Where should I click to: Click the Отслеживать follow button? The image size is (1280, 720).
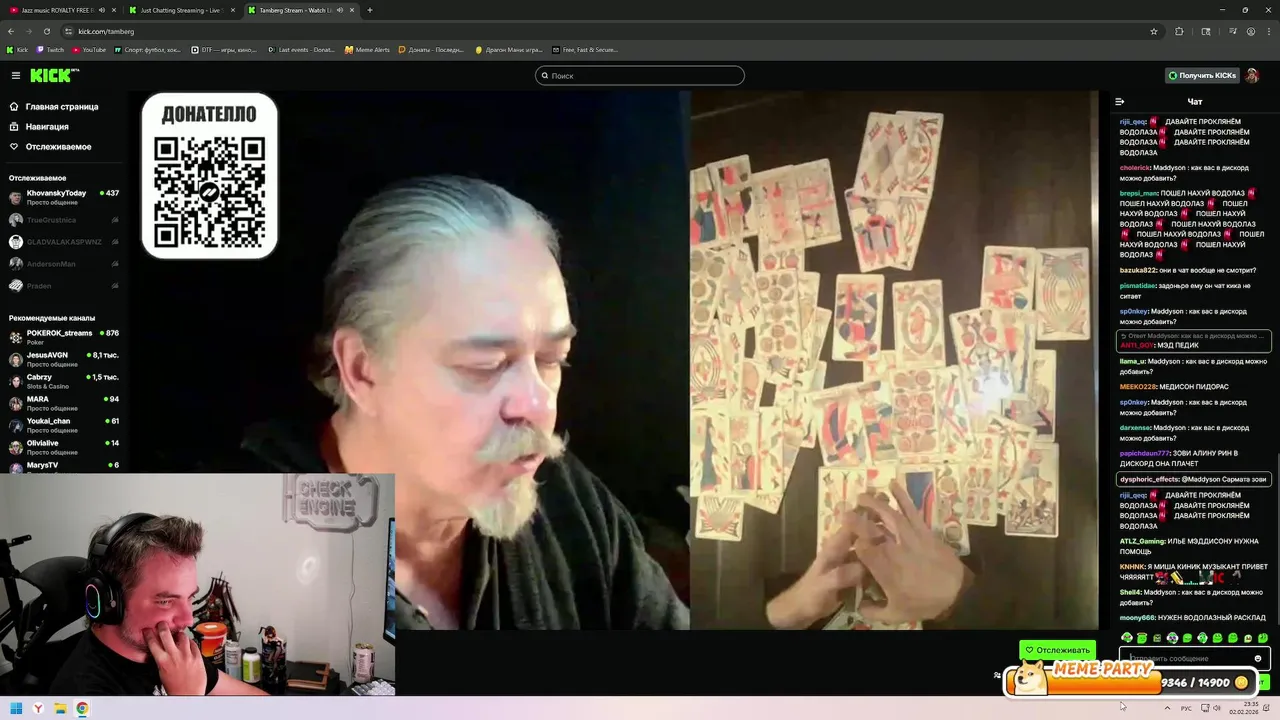click(x=1057, y=650)
